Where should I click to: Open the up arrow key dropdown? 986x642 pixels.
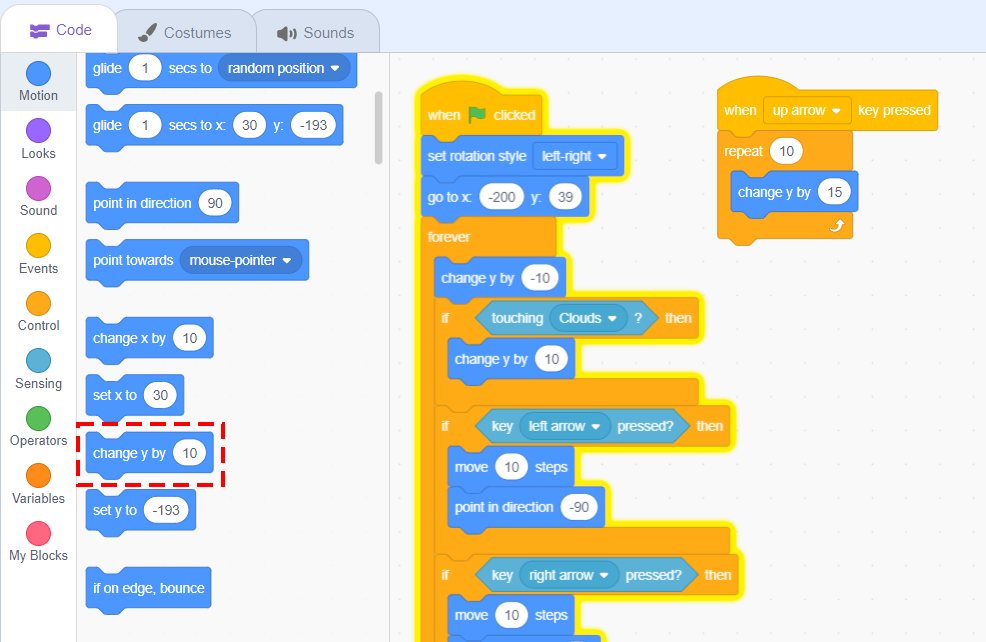[807, 110]
